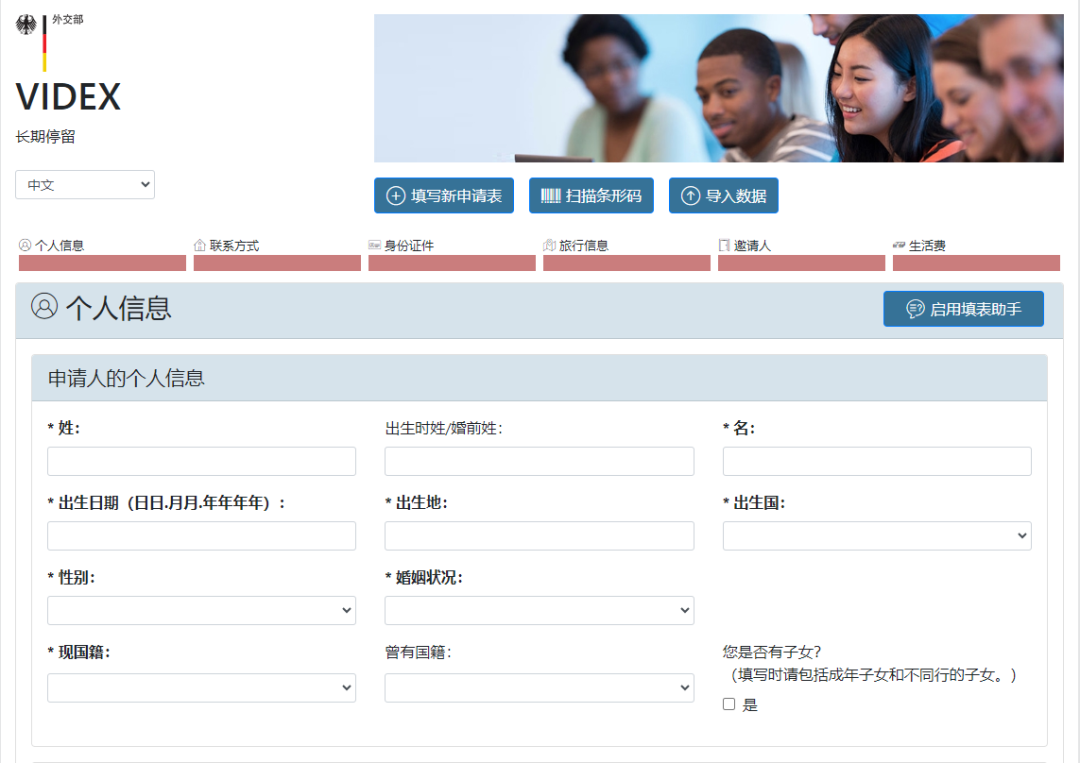The height and width of the screenshot is (763, 1080).
Task: Click the large profile icon in 个人信息 header
Action: click(x=44, y=306)
